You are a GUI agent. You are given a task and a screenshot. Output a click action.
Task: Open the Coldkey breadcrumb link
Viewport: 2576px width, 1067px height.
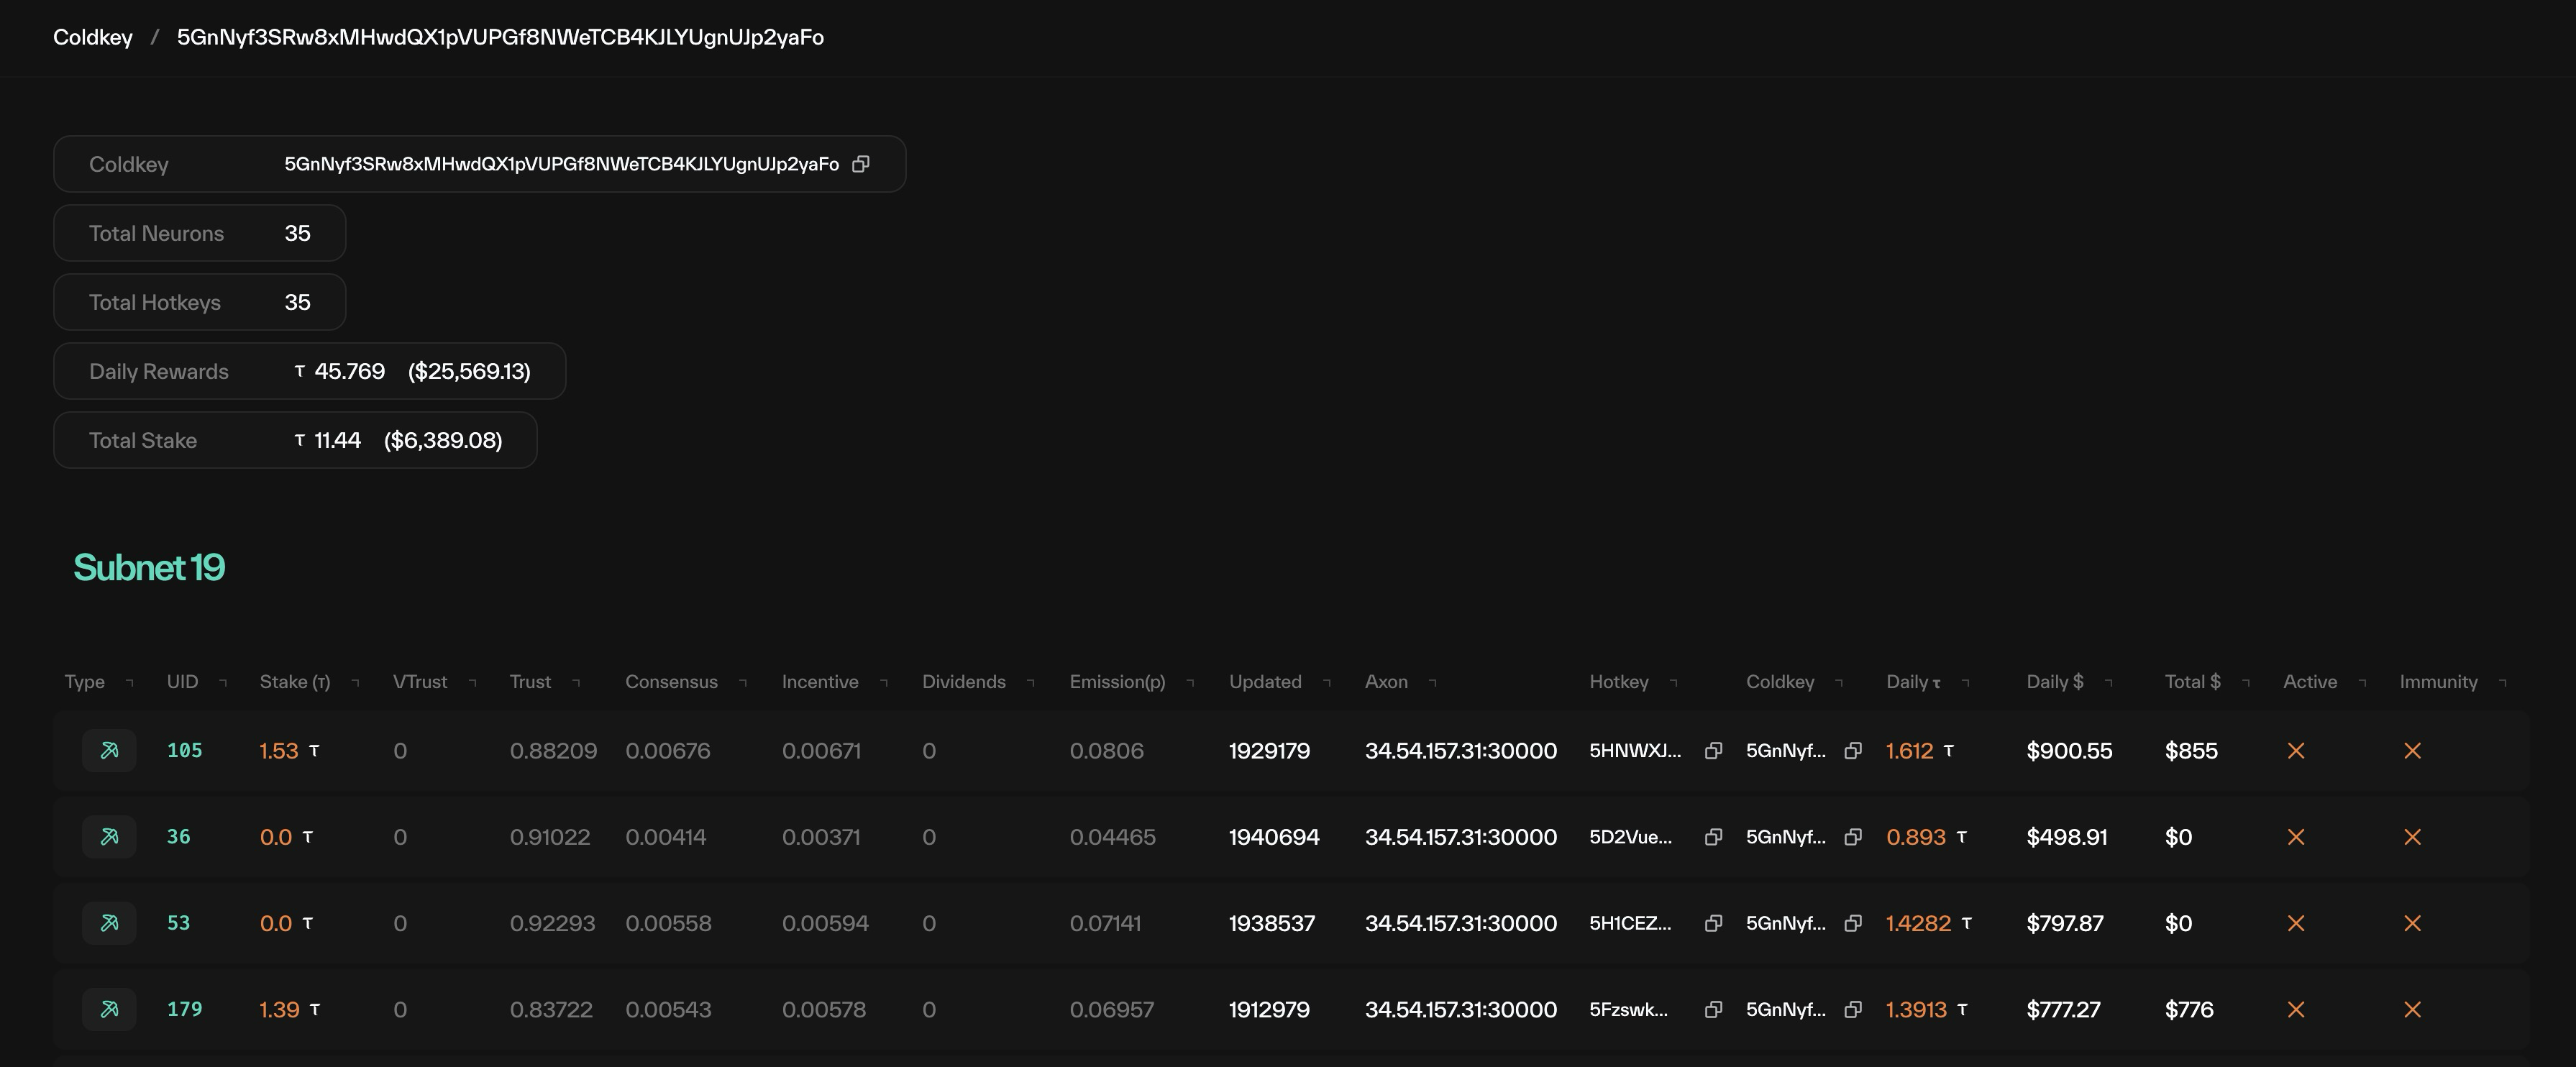(x=93, y=37)
